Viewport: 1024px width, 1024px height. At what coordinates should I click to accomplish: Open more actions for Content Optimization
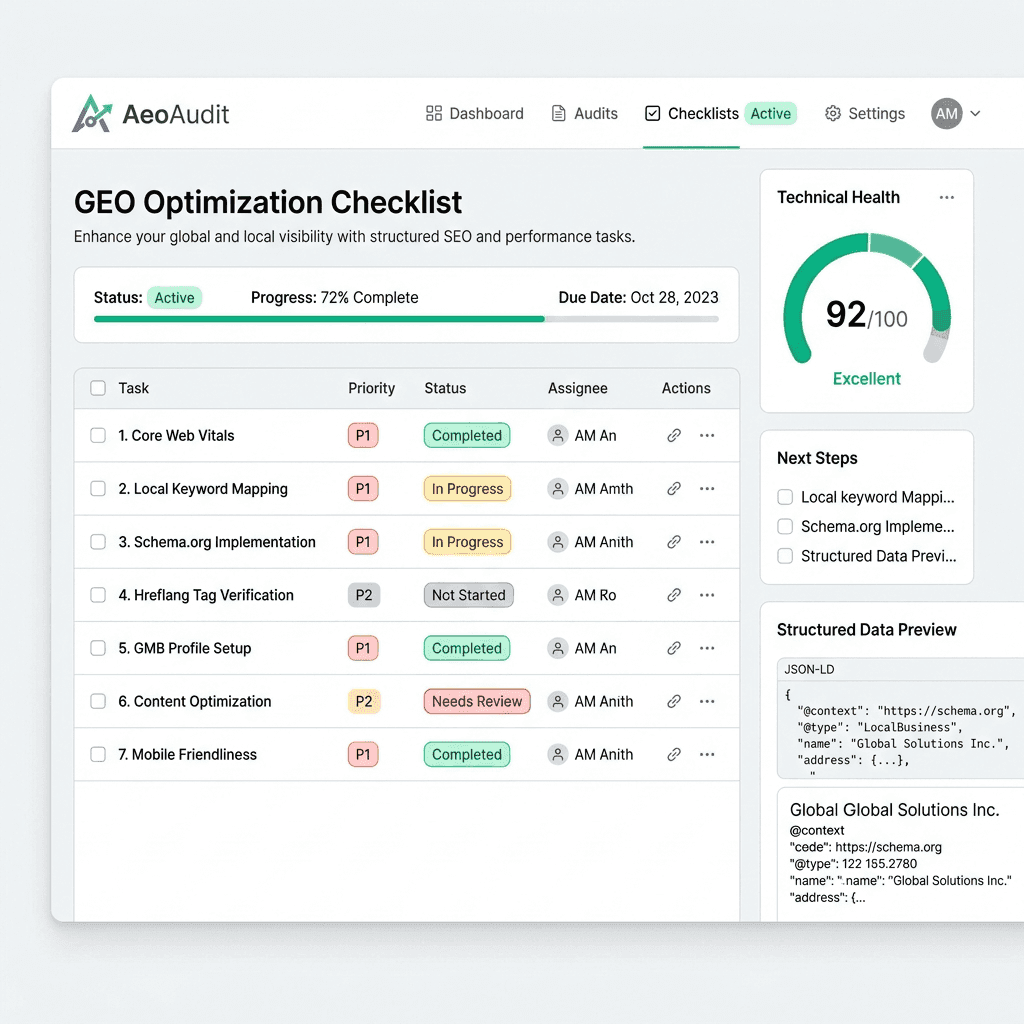click(707, 701)
